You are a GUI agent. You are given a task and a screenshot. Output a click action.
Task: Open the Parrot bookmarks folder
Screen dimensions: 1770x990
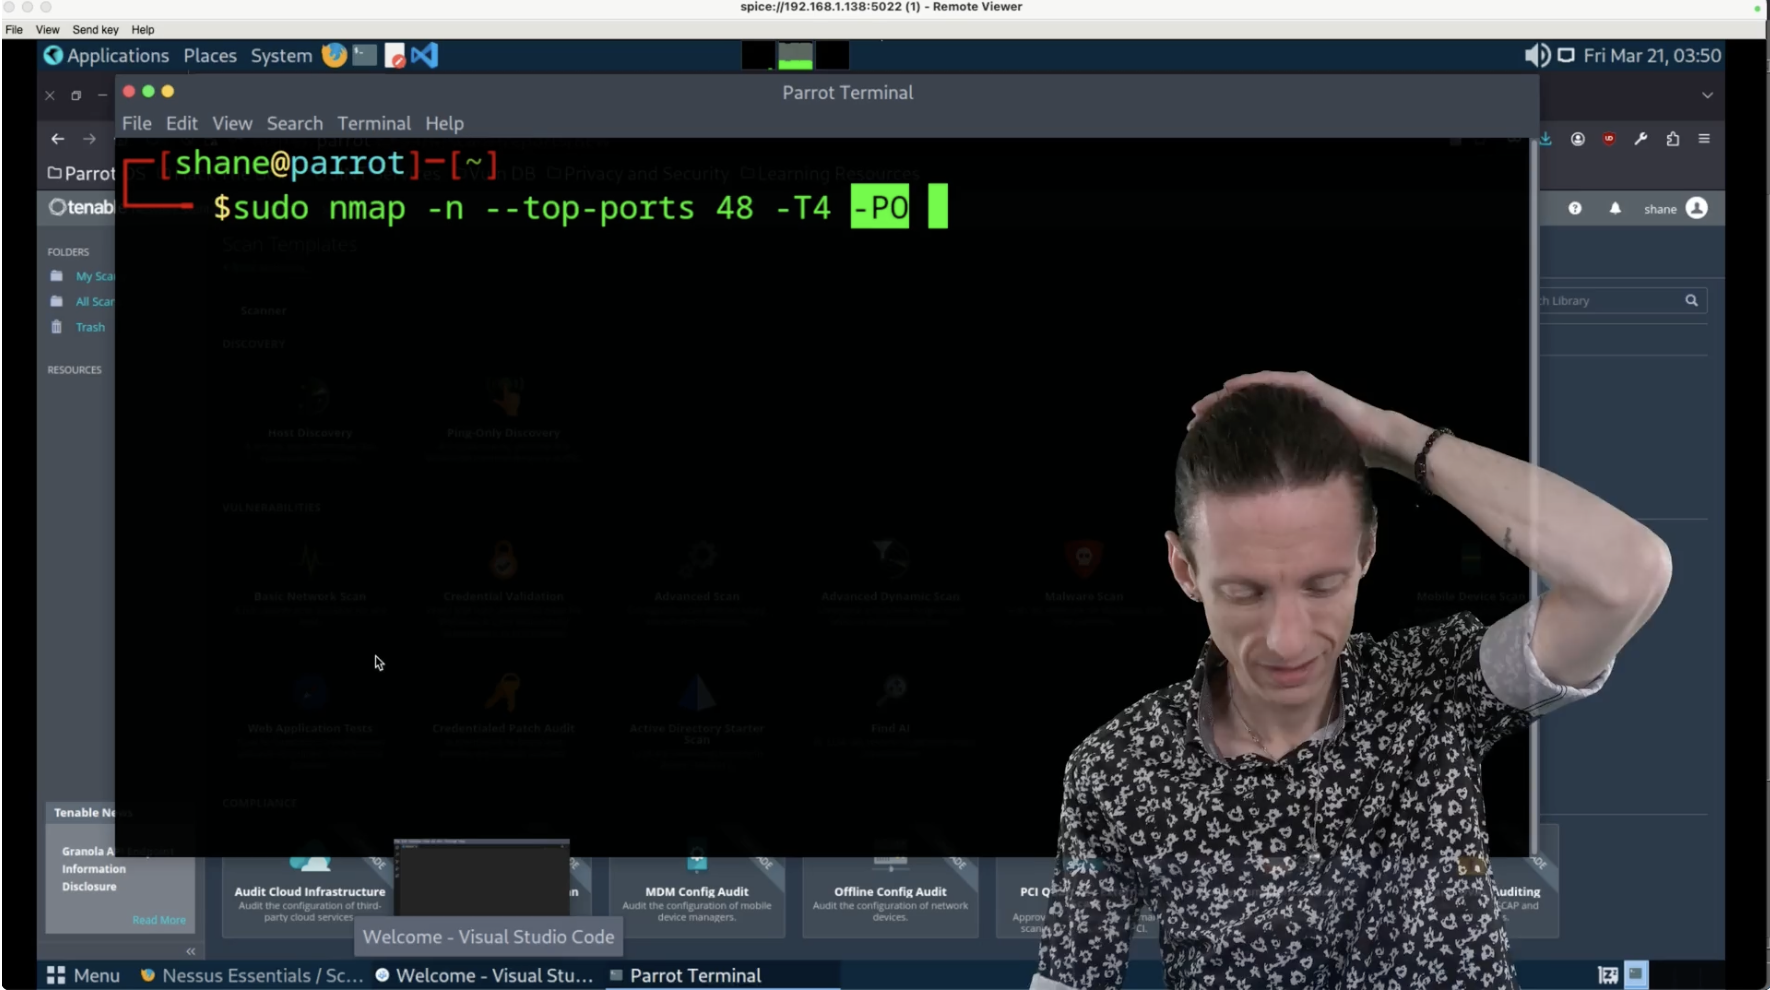pyautogui.click(x=82, y=173)
